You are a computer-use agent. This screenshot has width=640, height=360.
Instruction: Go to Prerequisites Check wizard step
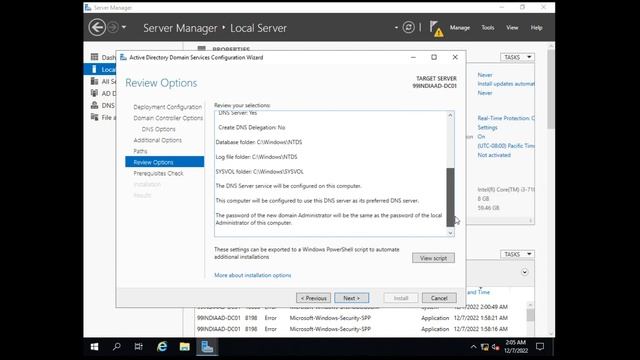point(158,173)
